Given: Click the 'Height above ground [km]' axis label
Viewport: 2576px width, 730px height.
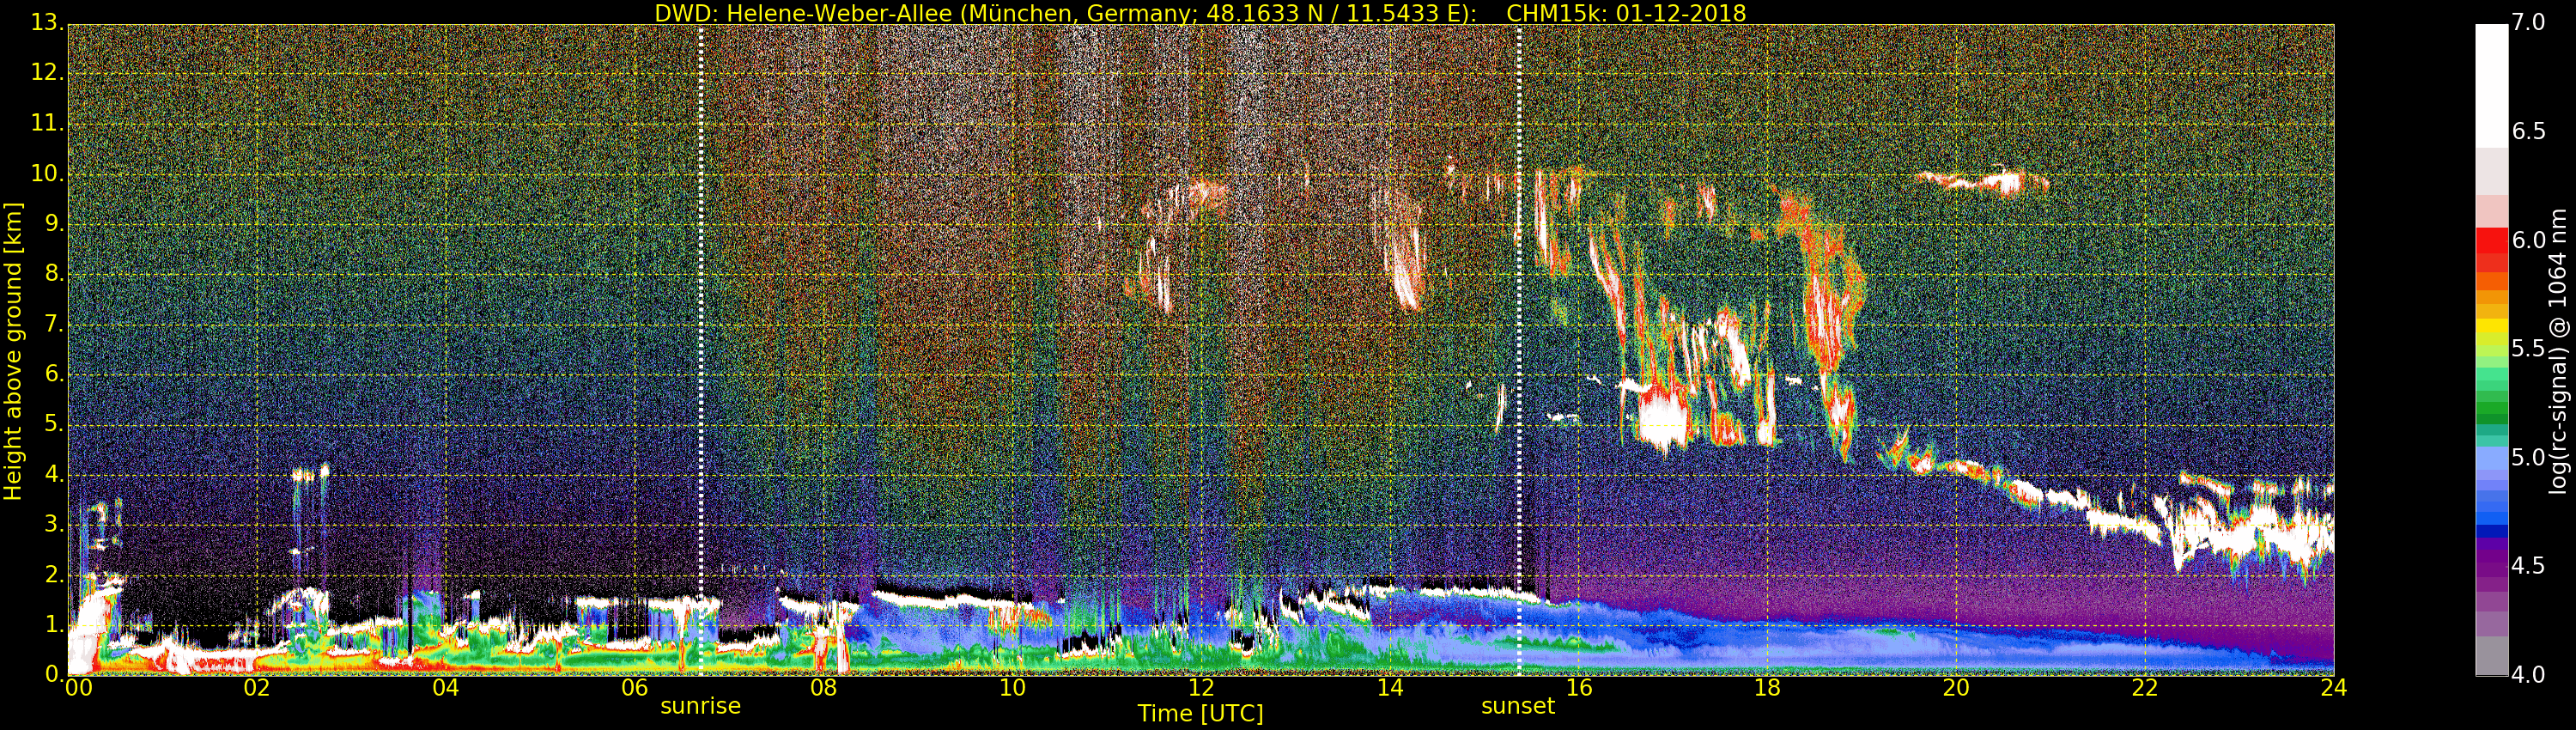Looking at the screenshot, I should tap(13, 351).
